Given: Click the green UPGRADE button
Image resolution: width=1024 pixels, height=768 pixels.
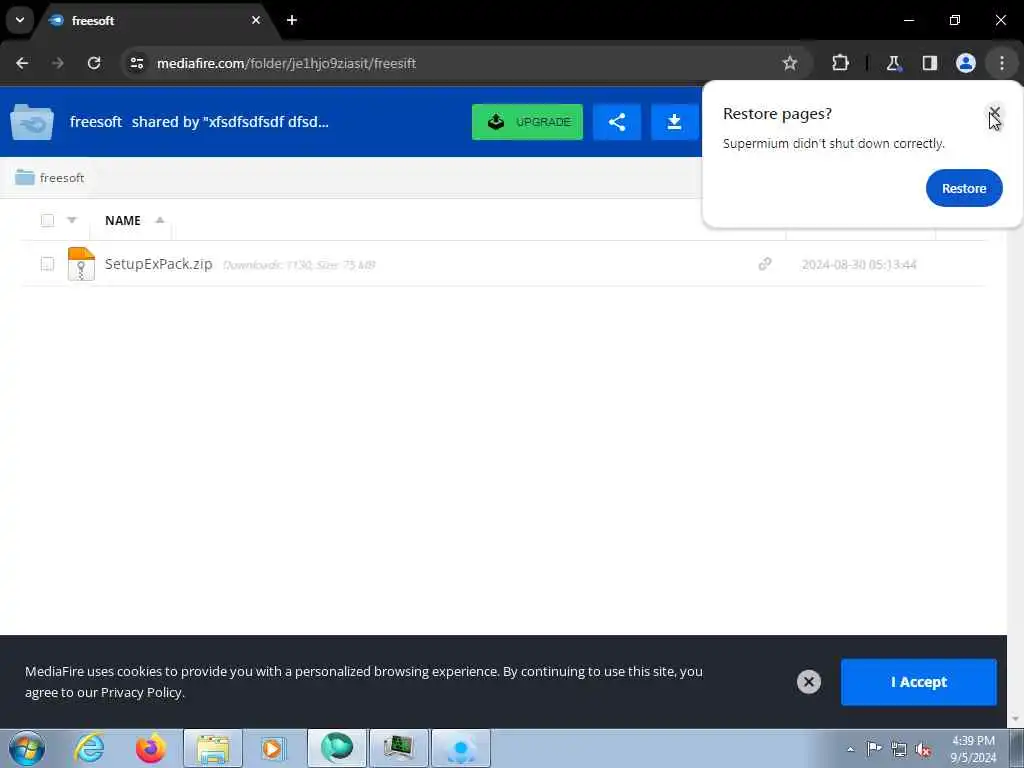Looking at the screenshot, I should [527, 122].
